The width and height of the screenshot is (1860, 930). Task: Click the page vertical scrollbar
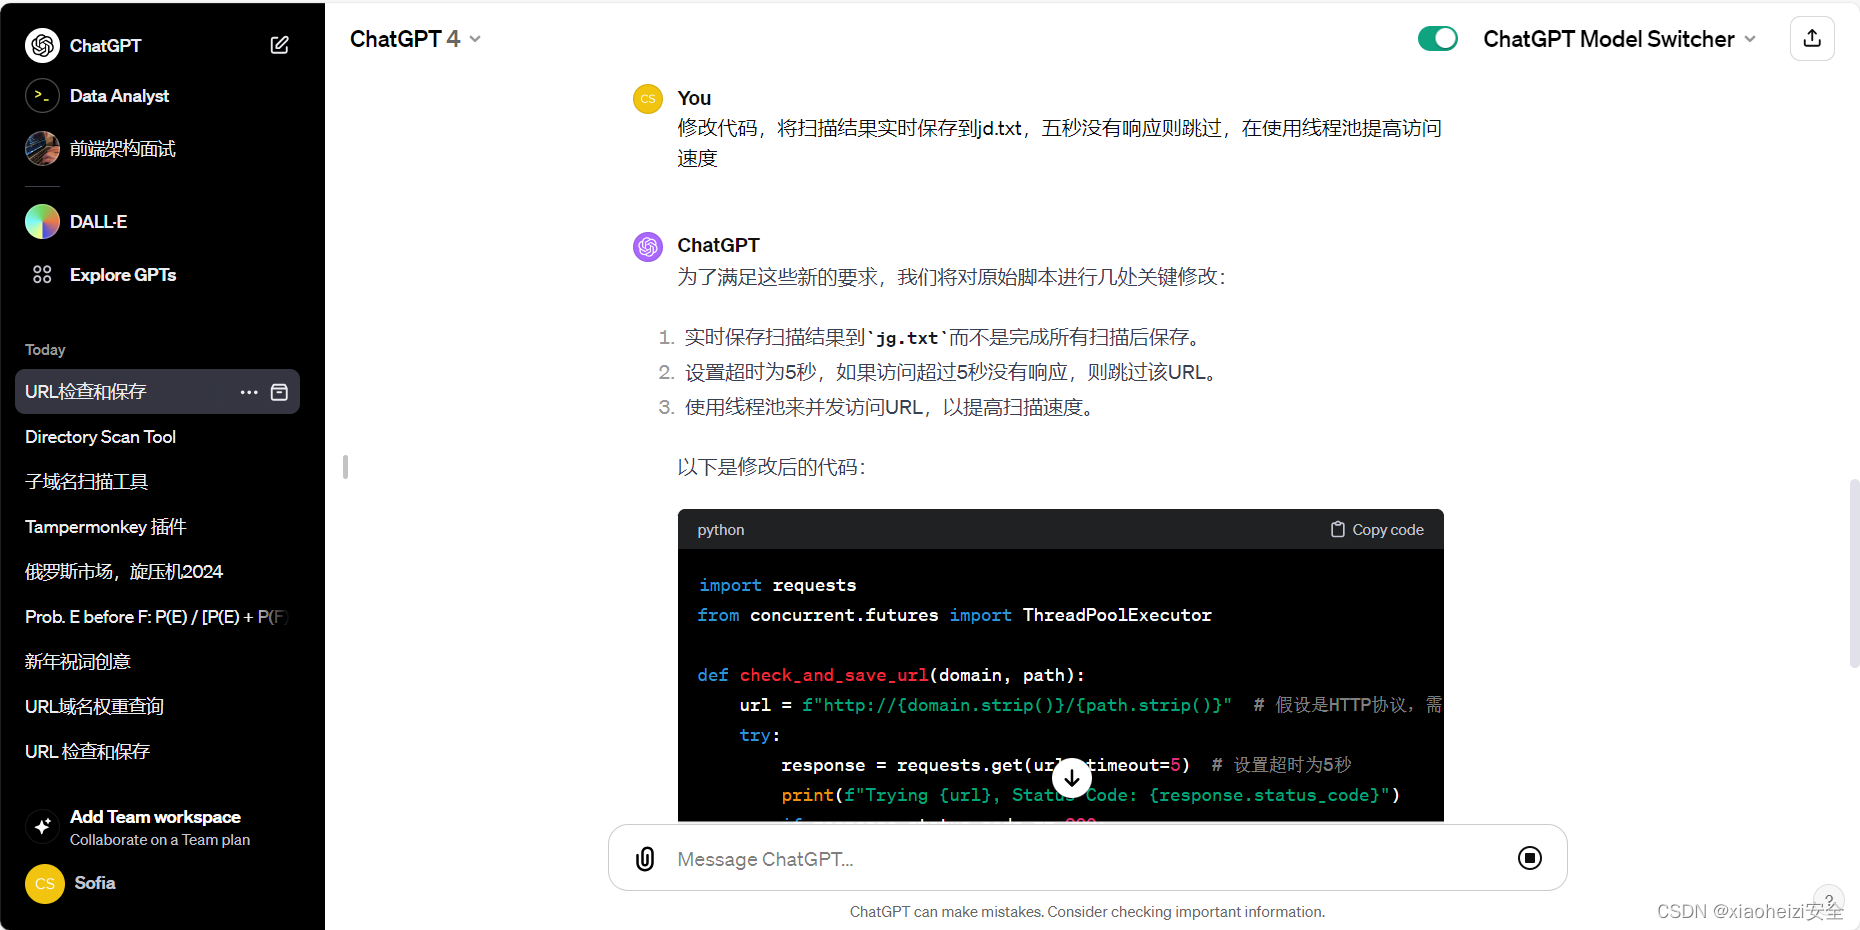(x=1854, y=573)
